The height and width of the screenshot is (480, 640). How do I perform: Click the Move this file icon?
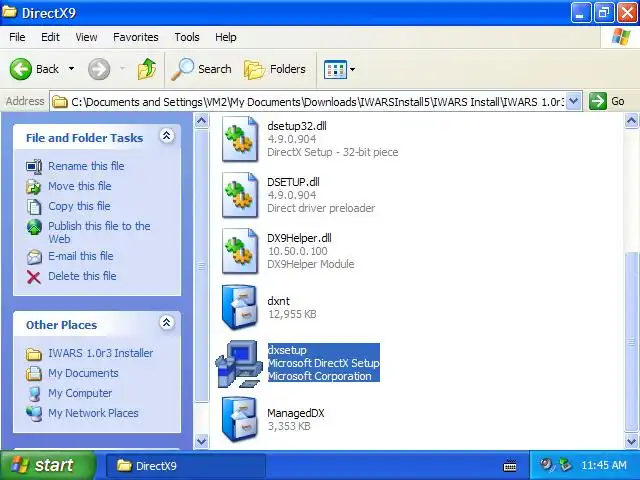[33, 187]
